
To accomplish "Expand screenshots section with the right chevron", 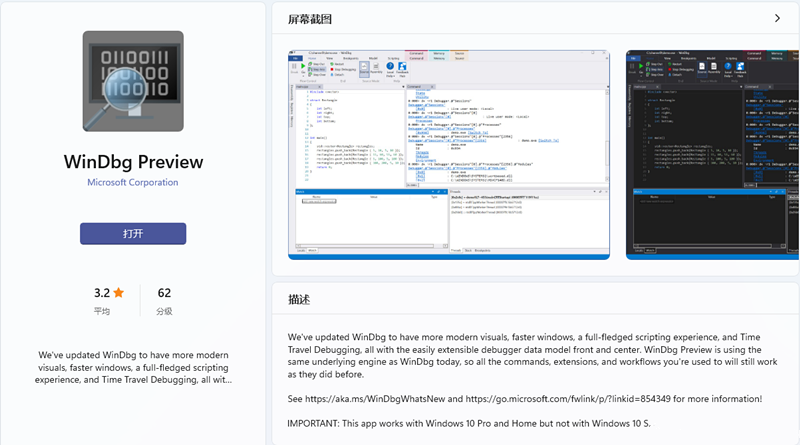I will [x=777, y=18].
